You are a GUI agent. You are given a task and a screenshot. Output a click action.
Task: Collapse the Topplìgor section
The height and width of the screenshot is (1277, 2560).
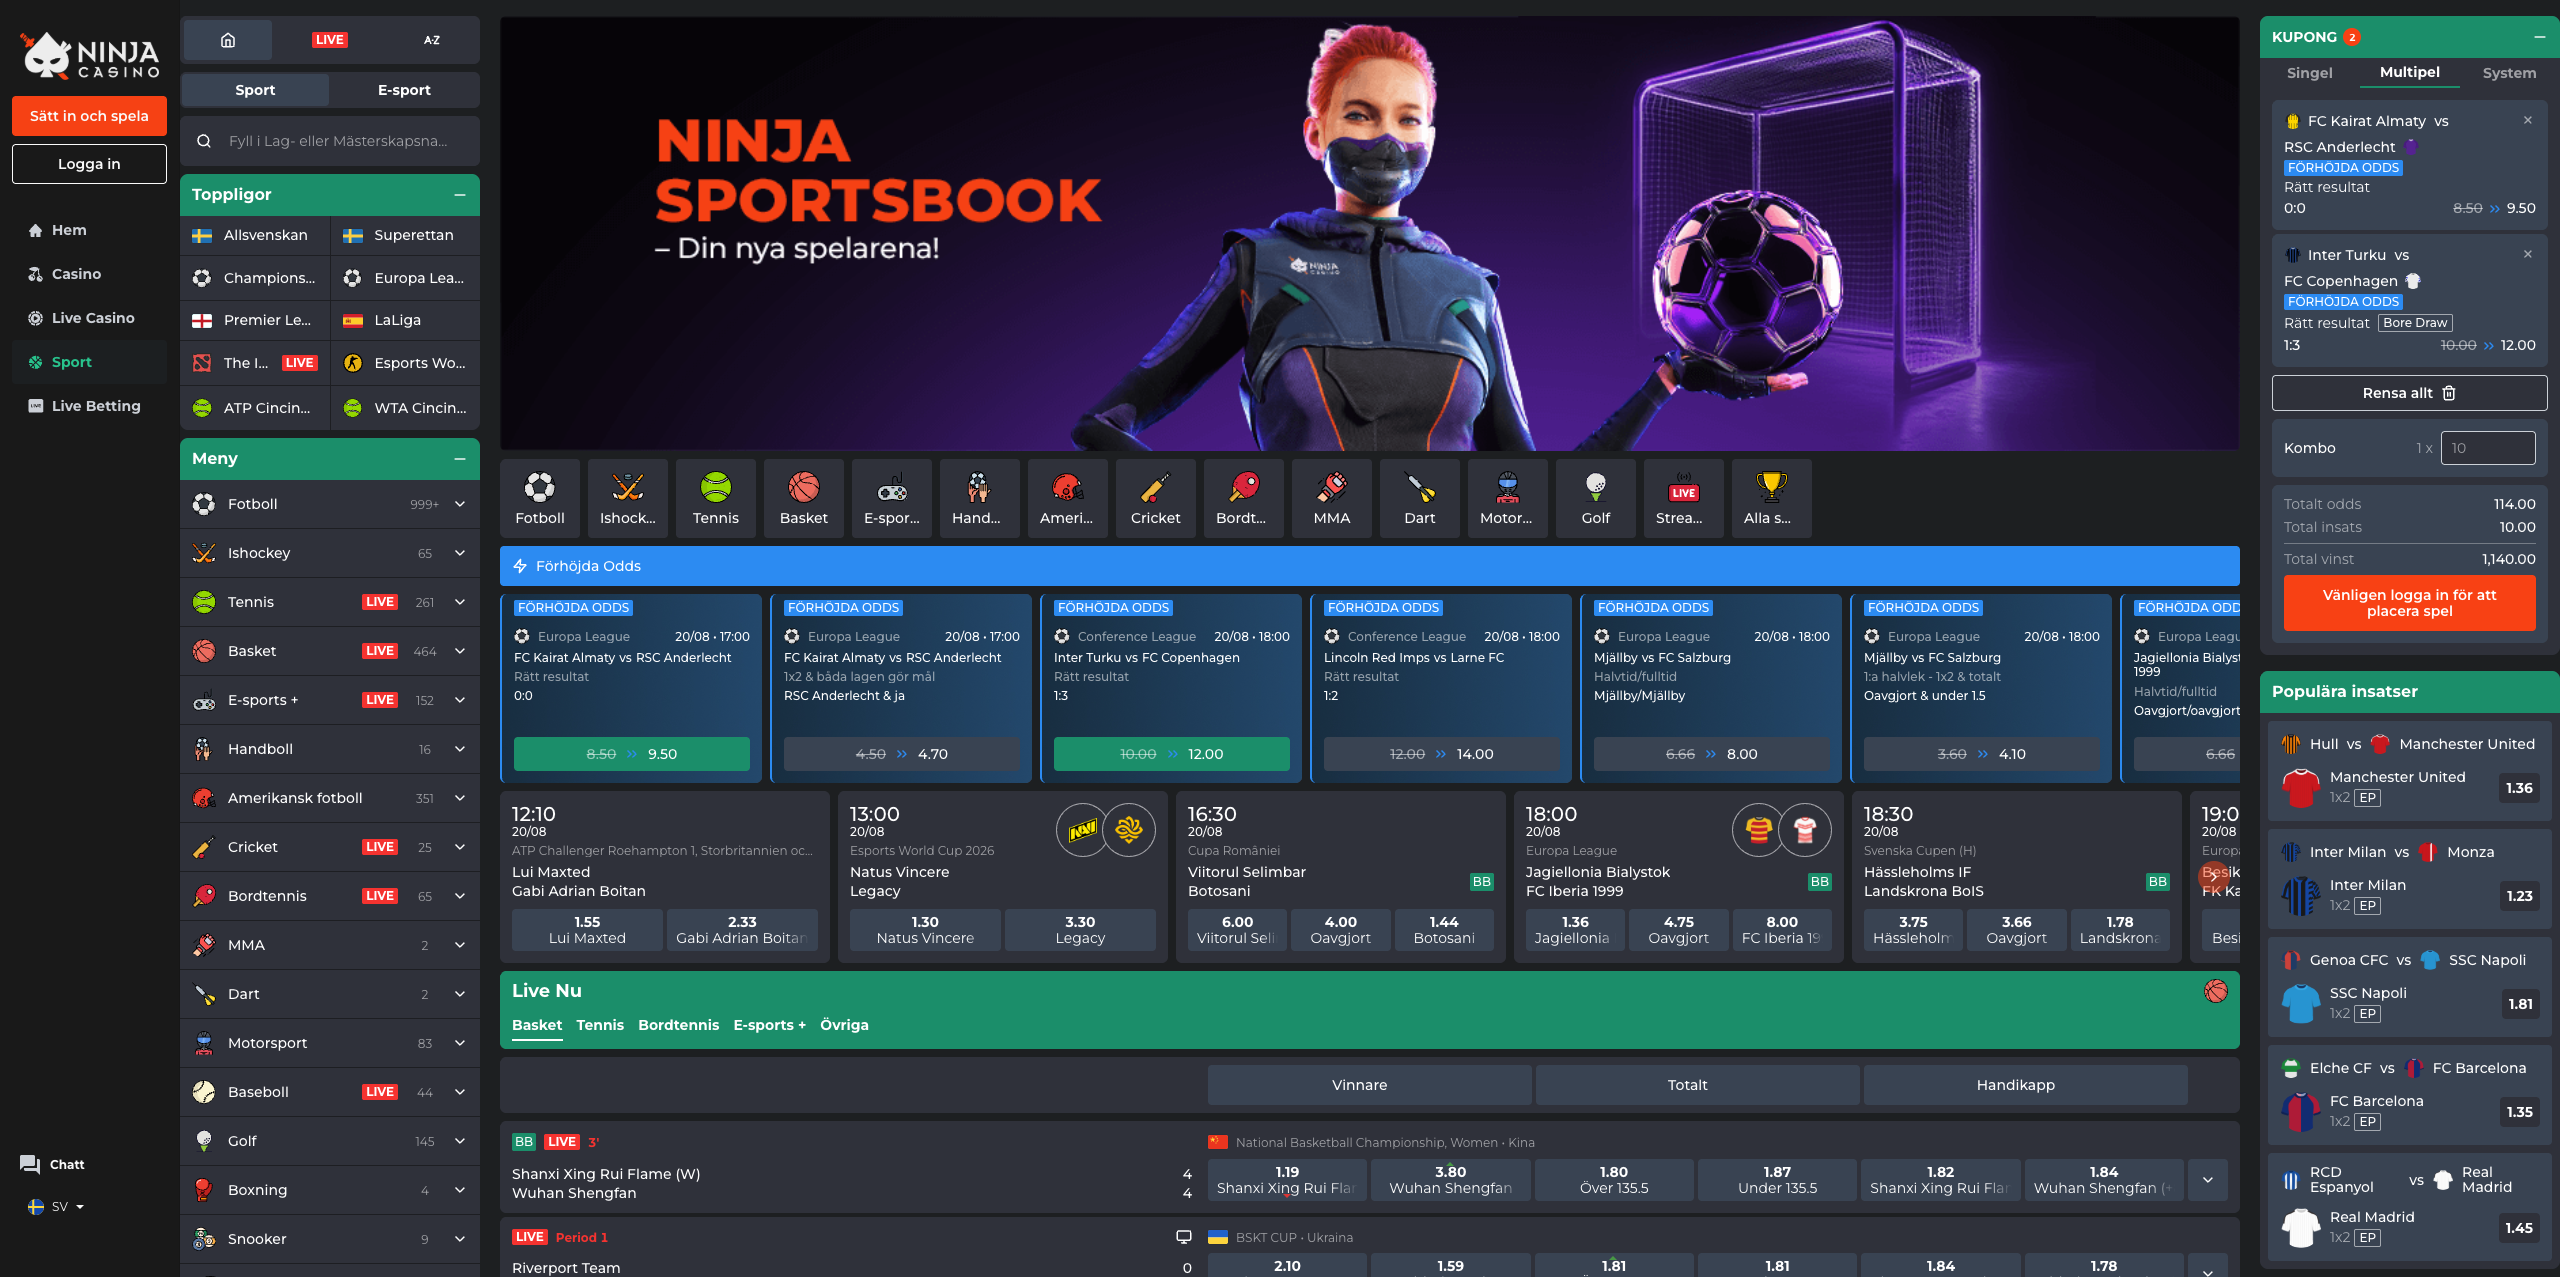[460, 195]
